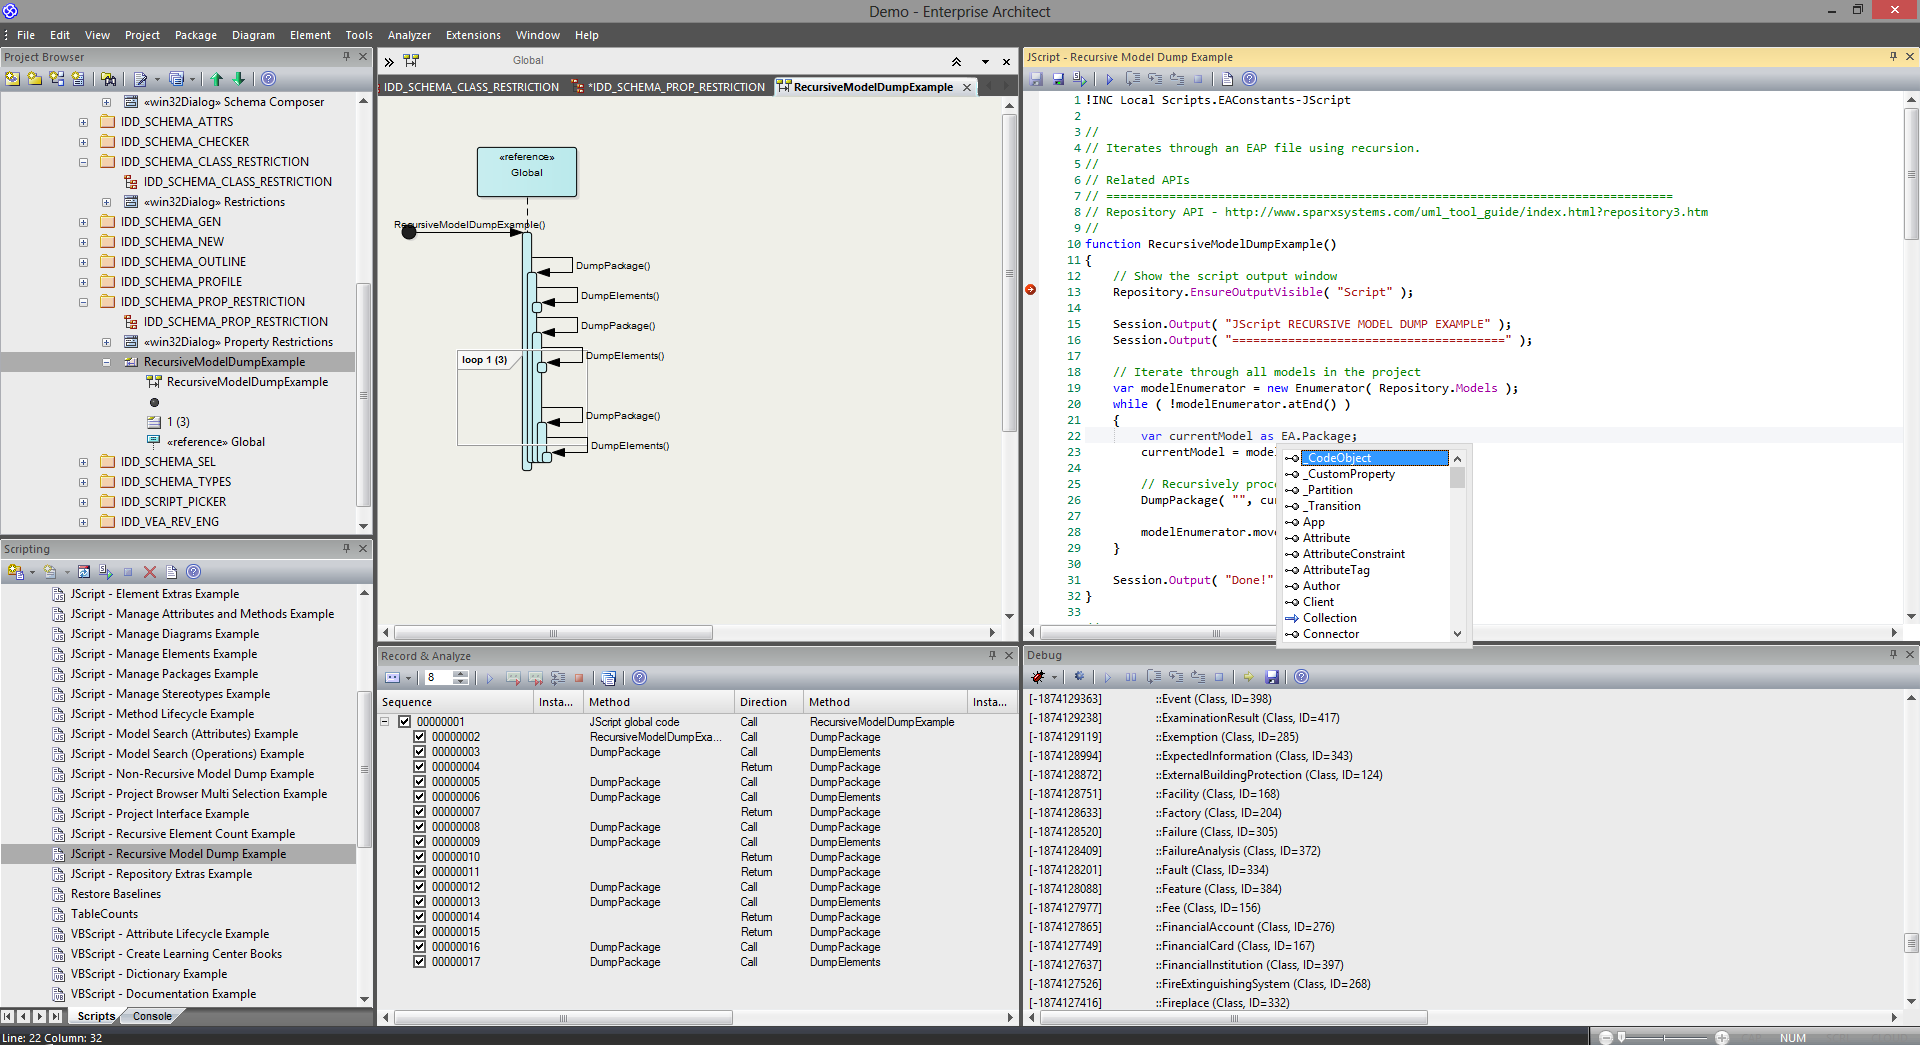This screenshot has height=1045, width=1920.
Task: Open help in Record & Analyze toolbar
Action: (640, 678)
